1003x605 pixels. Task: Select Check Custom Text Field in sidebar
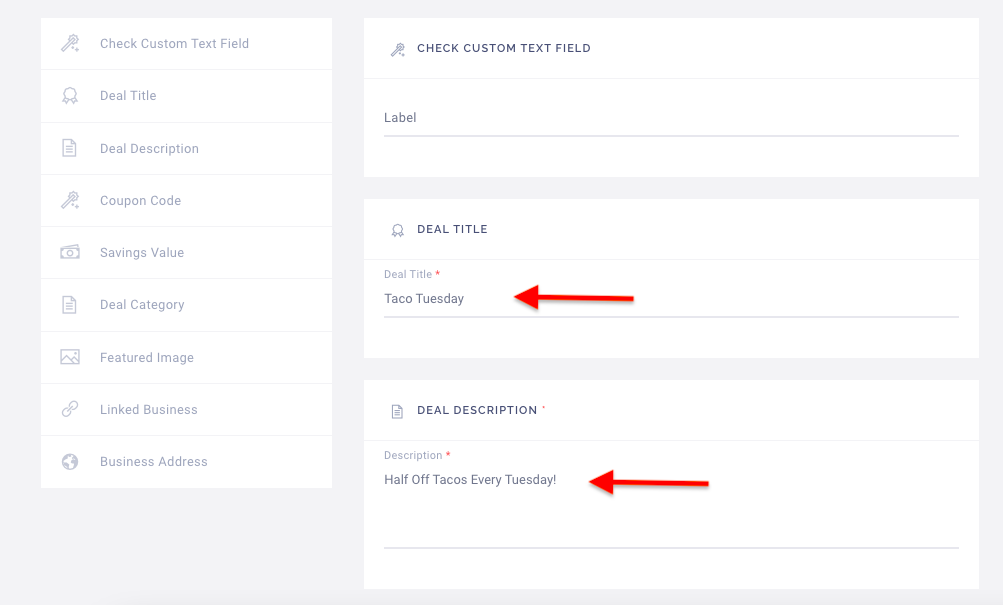[174, 43]
